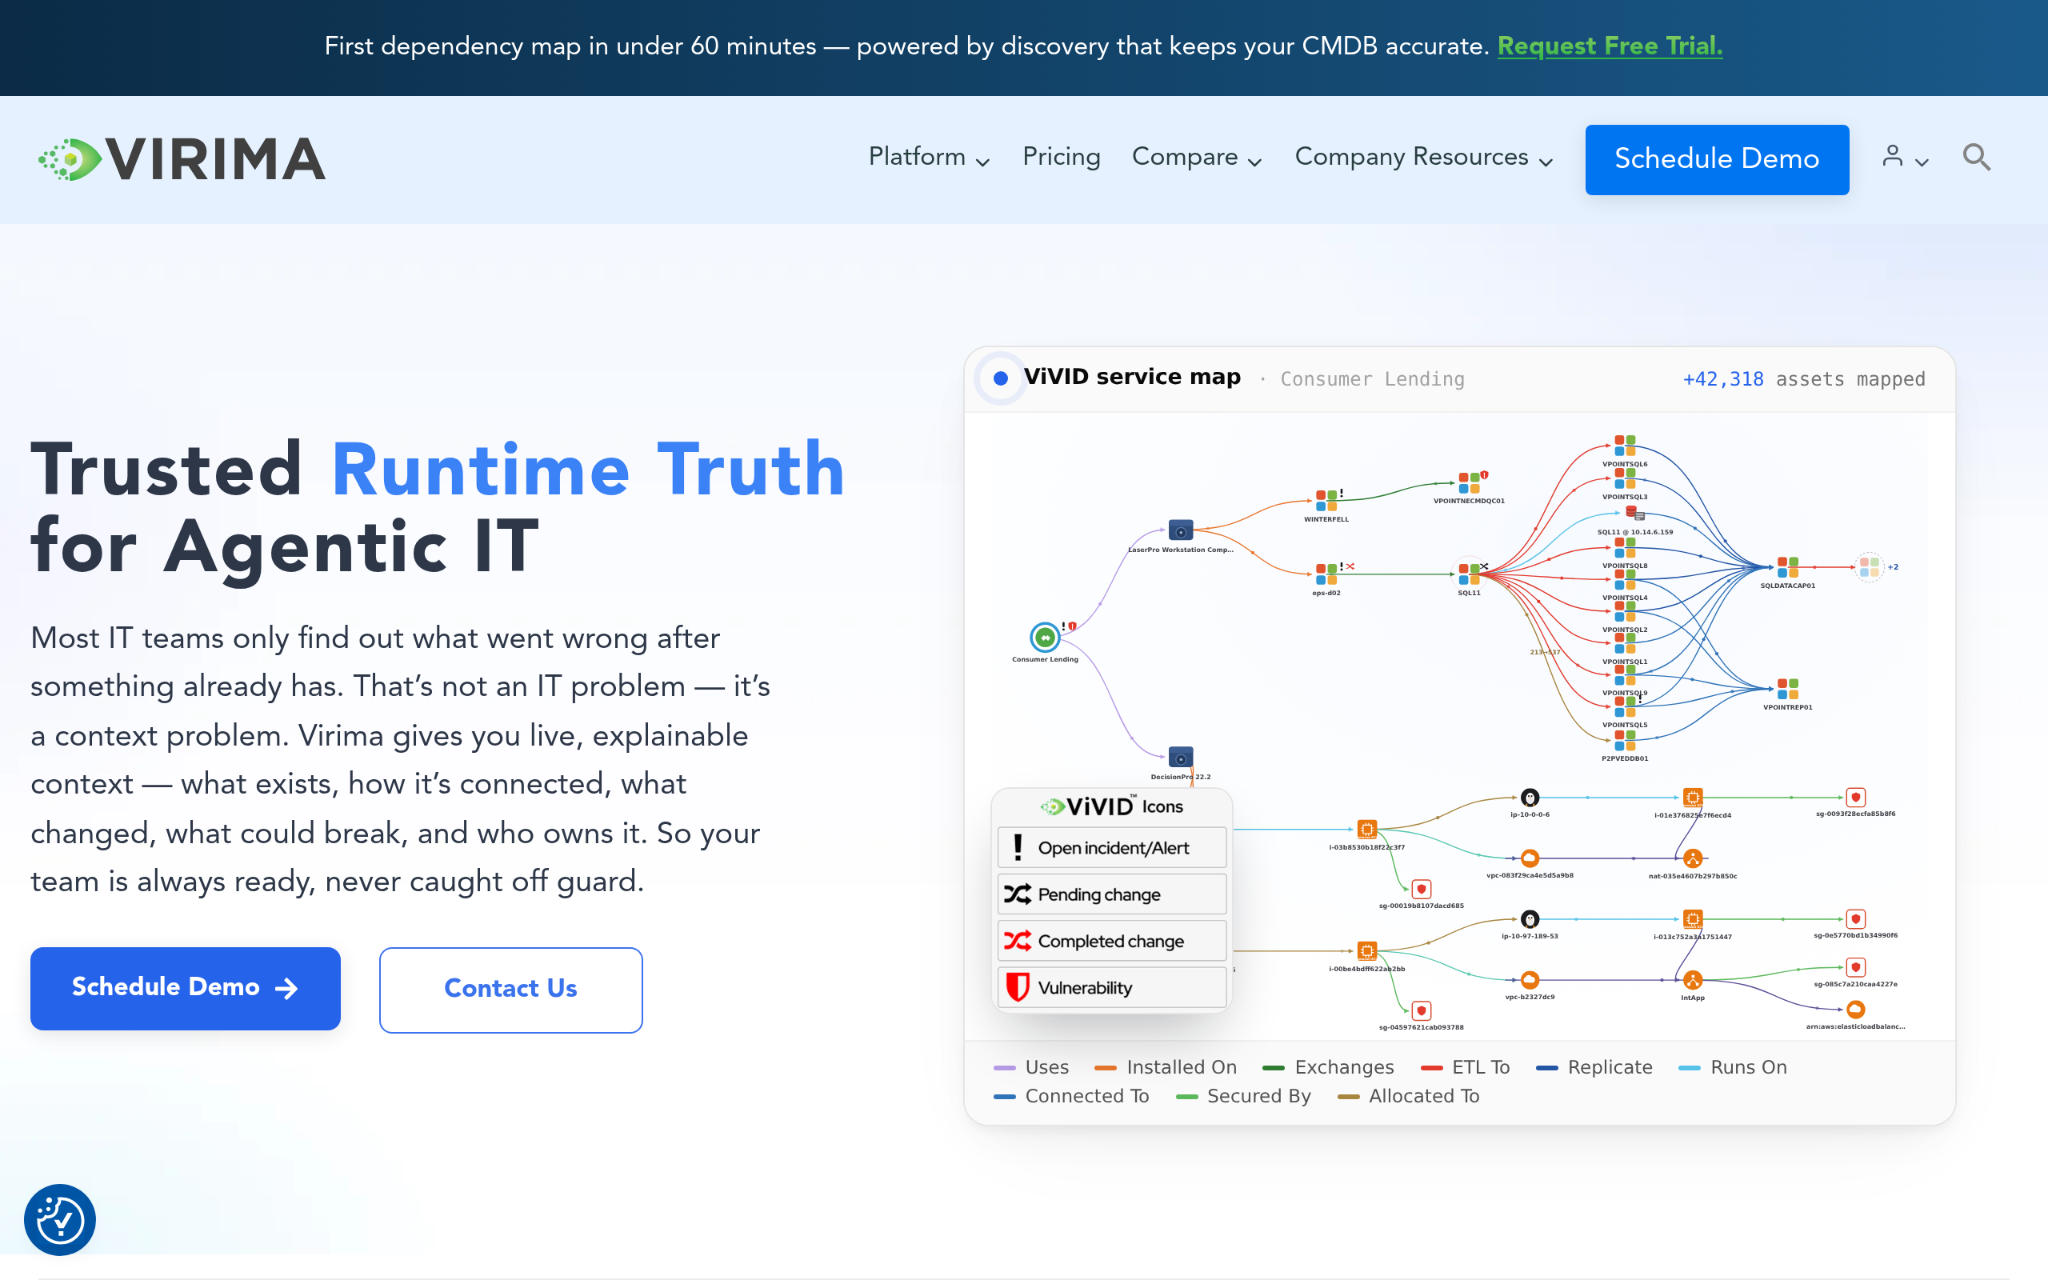This screenshot has height=1280, width=2048.
Task: Click the Pending change shuffle icon
Action: click(x=1018, y=894)
